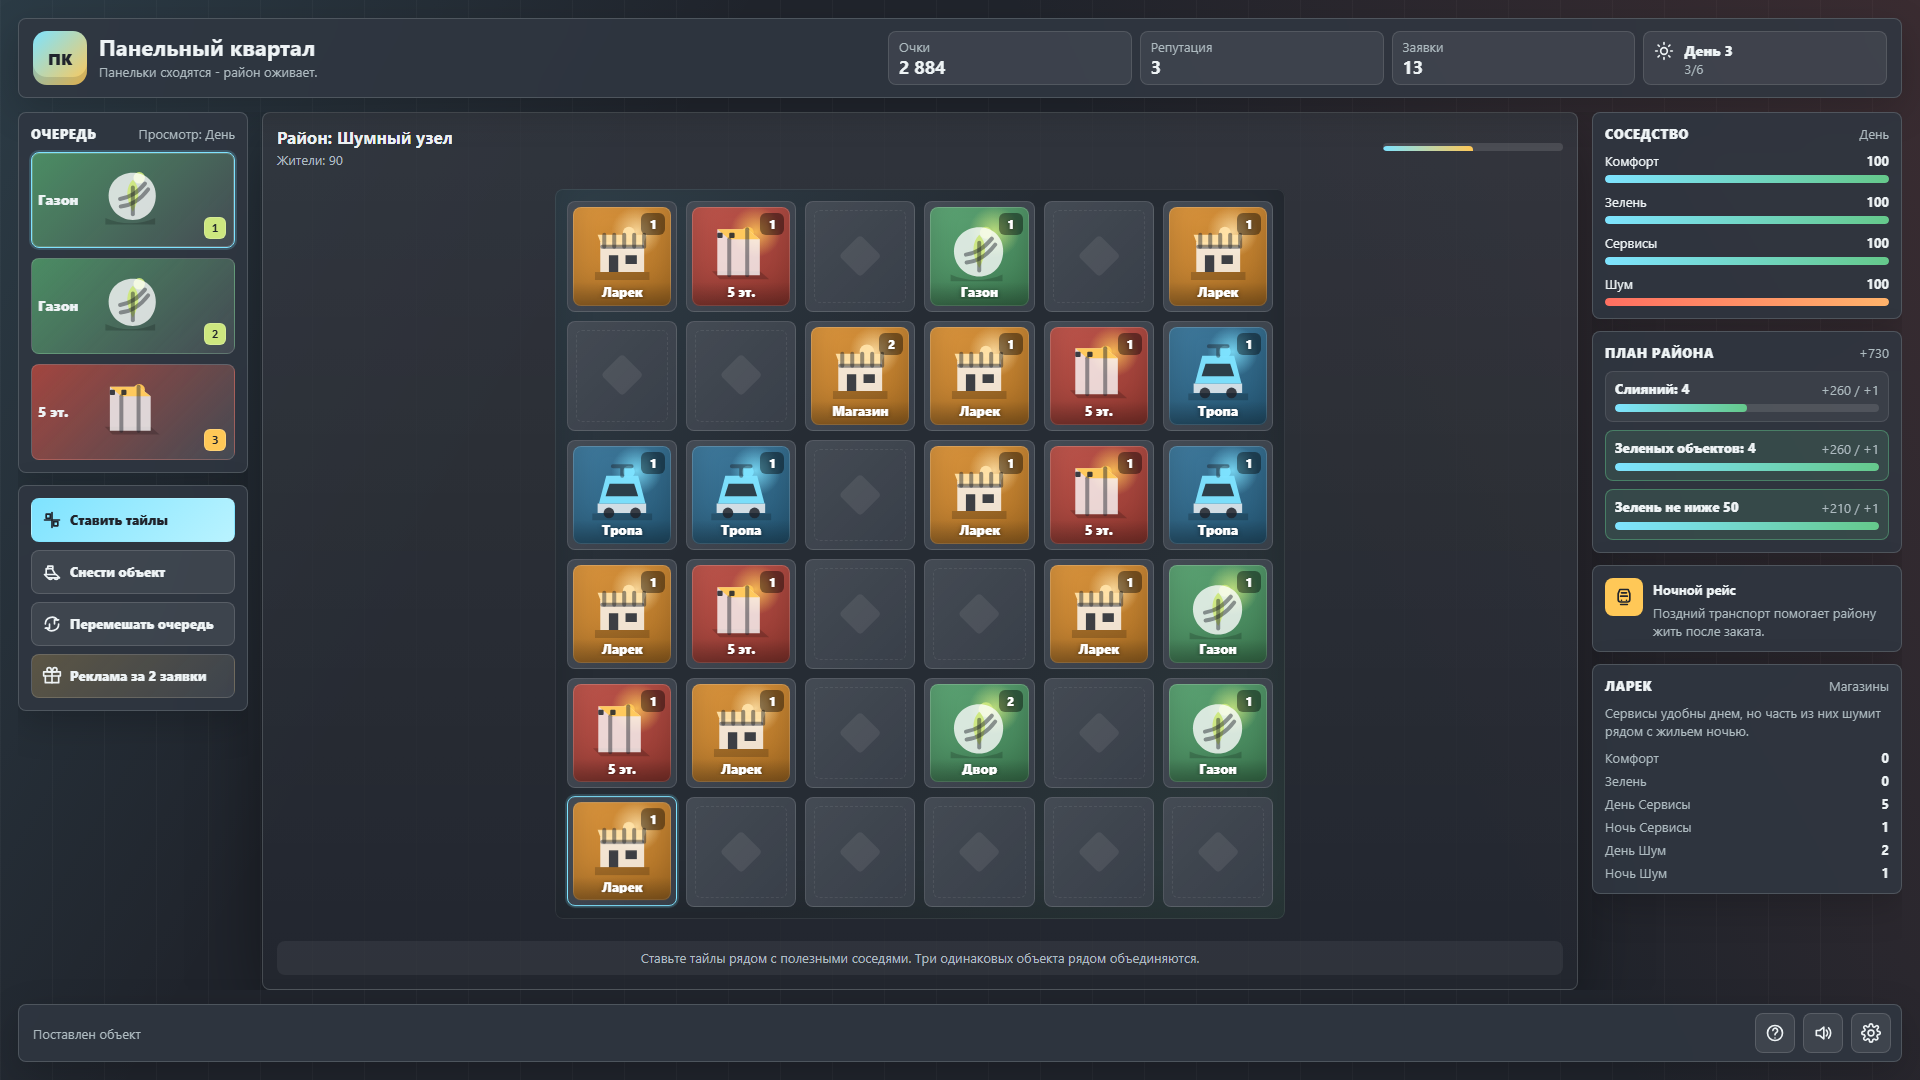Click the Комфорт level bar

click(x=1746, y=179)
